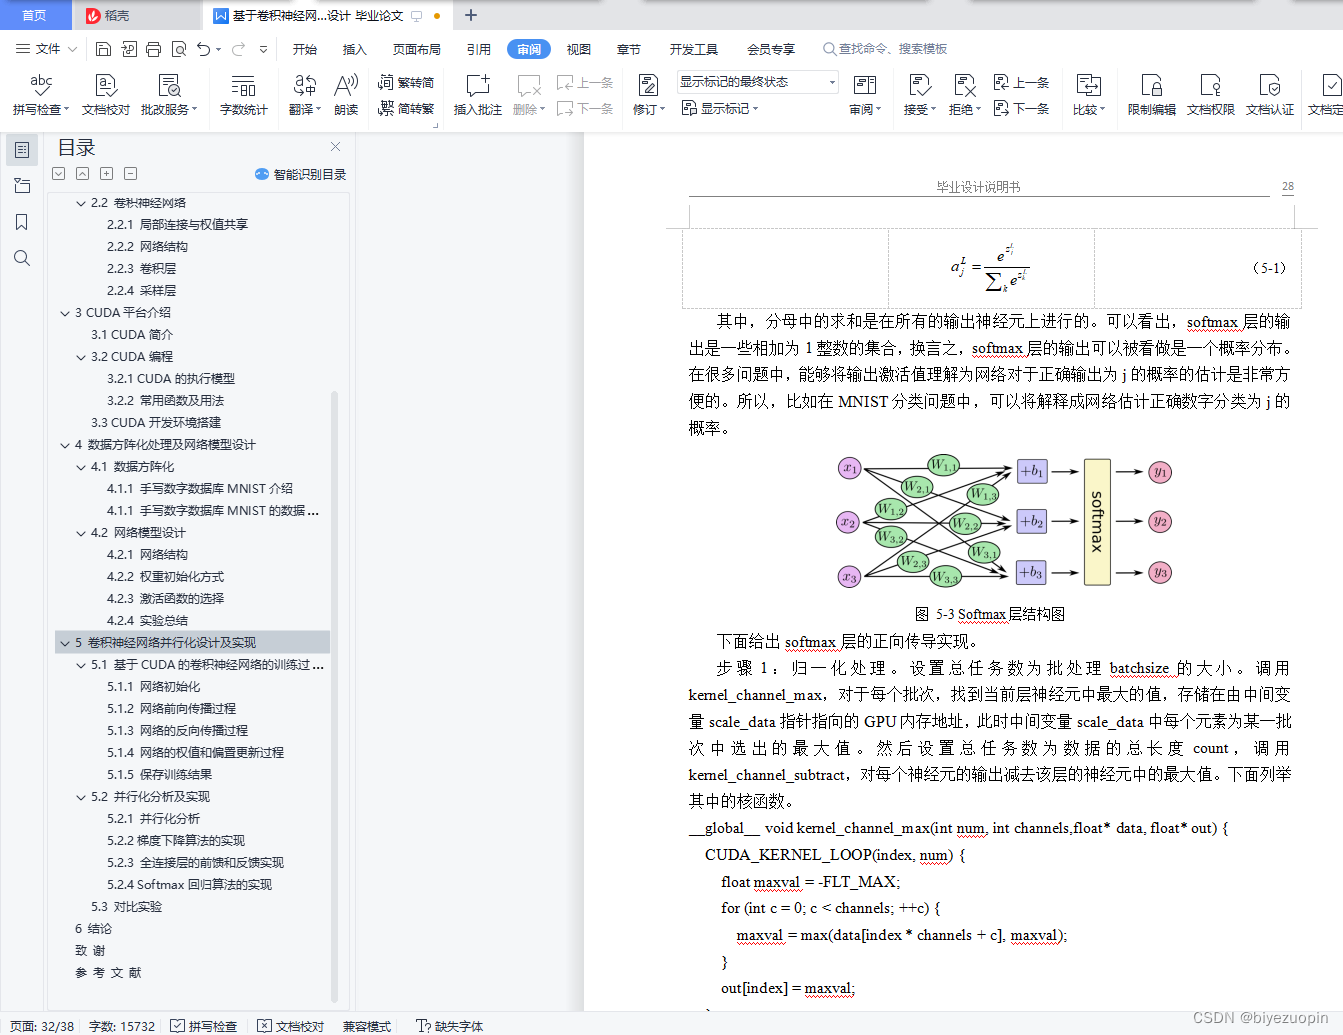Switch to the 插入 ribbon tab

[355, 49]
